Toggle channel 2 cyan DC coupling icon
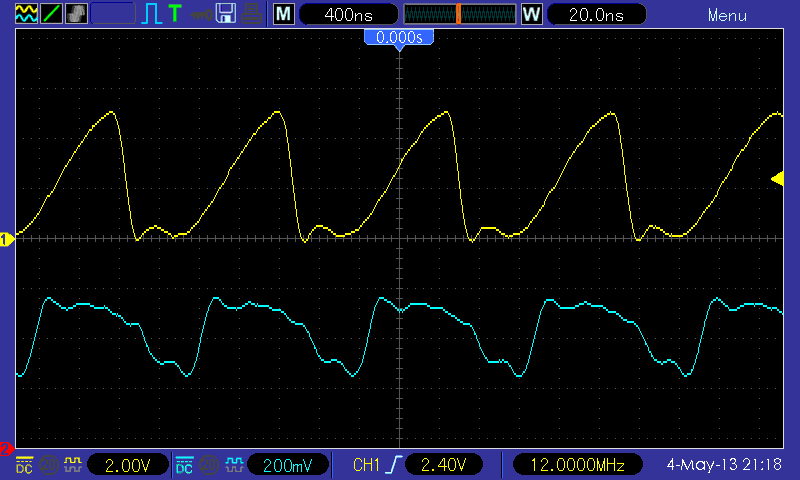800x480 pixels. click(184, 465)
